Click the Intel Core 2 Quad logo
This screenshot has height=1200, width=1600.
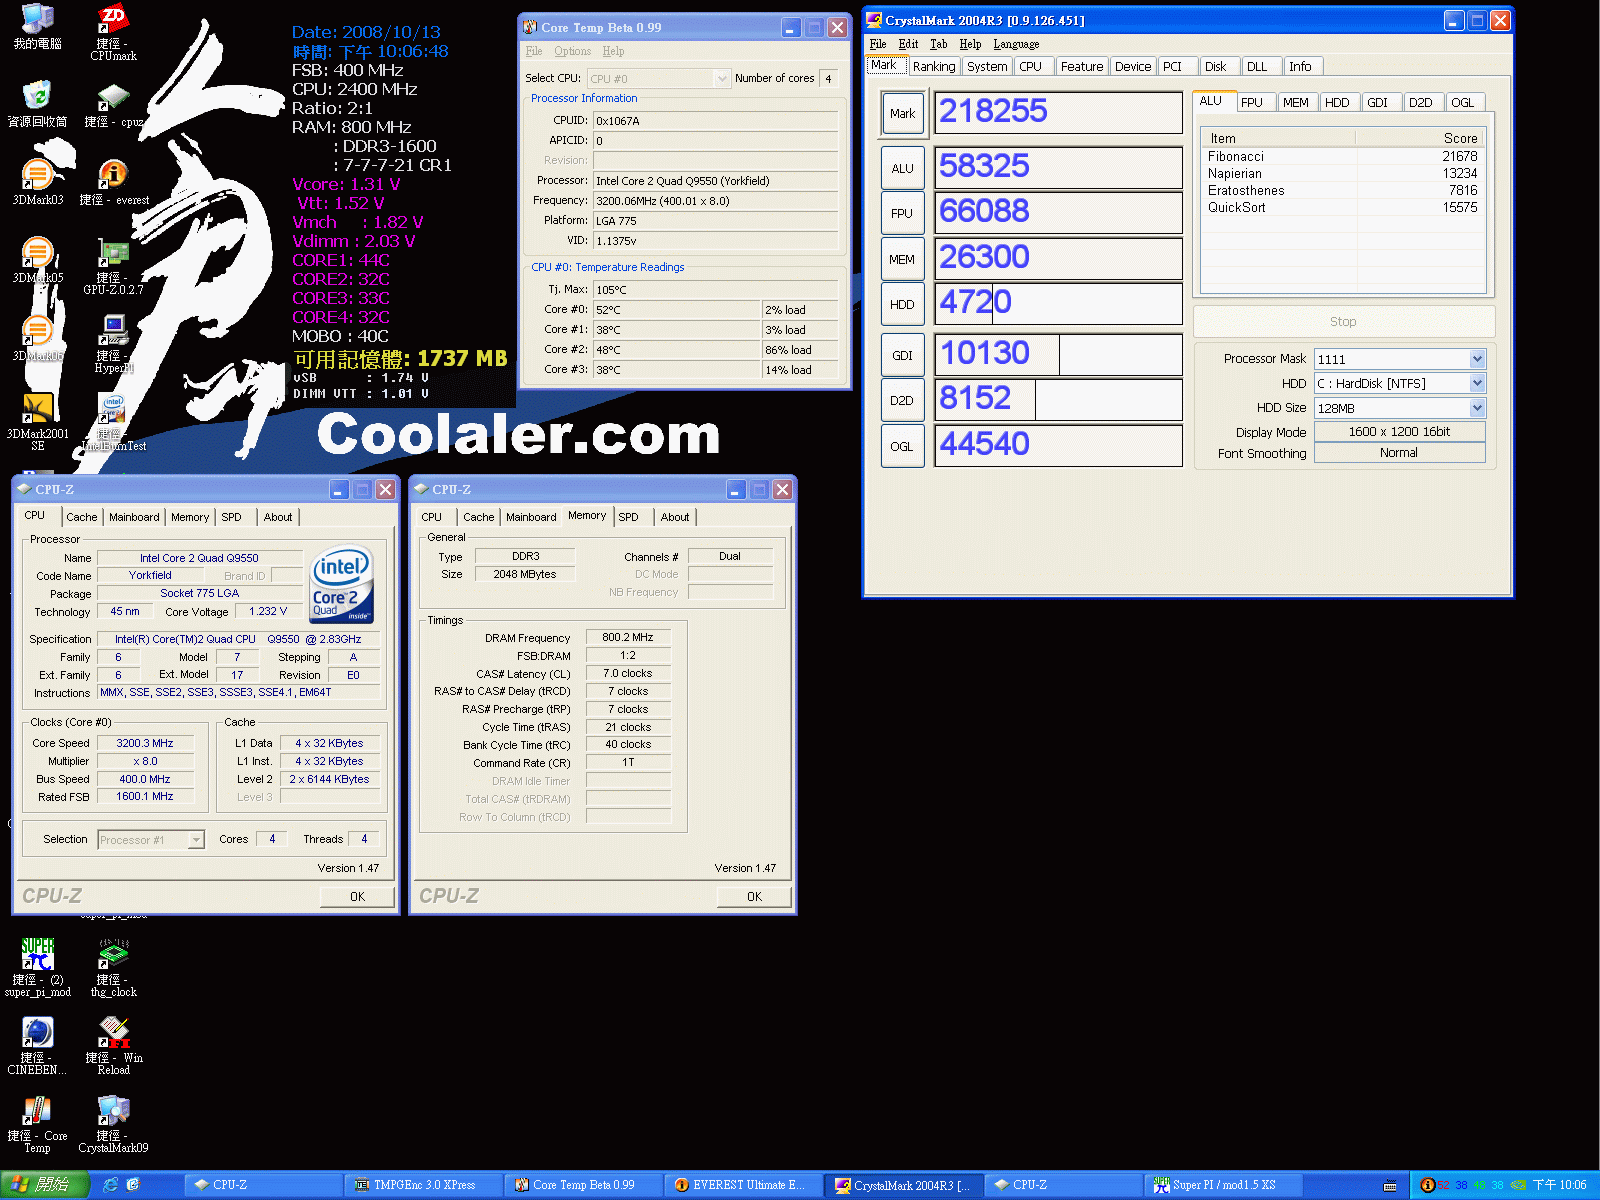(341, 584)
